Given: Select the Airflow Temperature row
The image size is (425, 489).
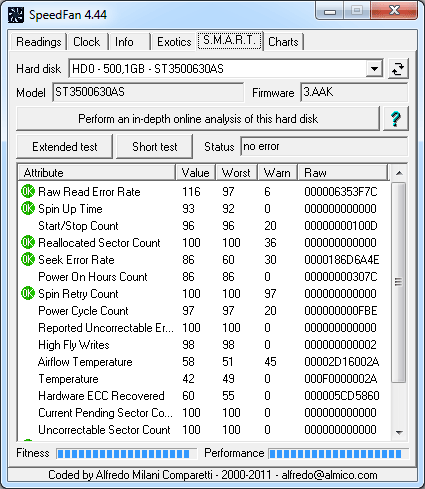Looking at the screenshot, I should coord(204,362).
